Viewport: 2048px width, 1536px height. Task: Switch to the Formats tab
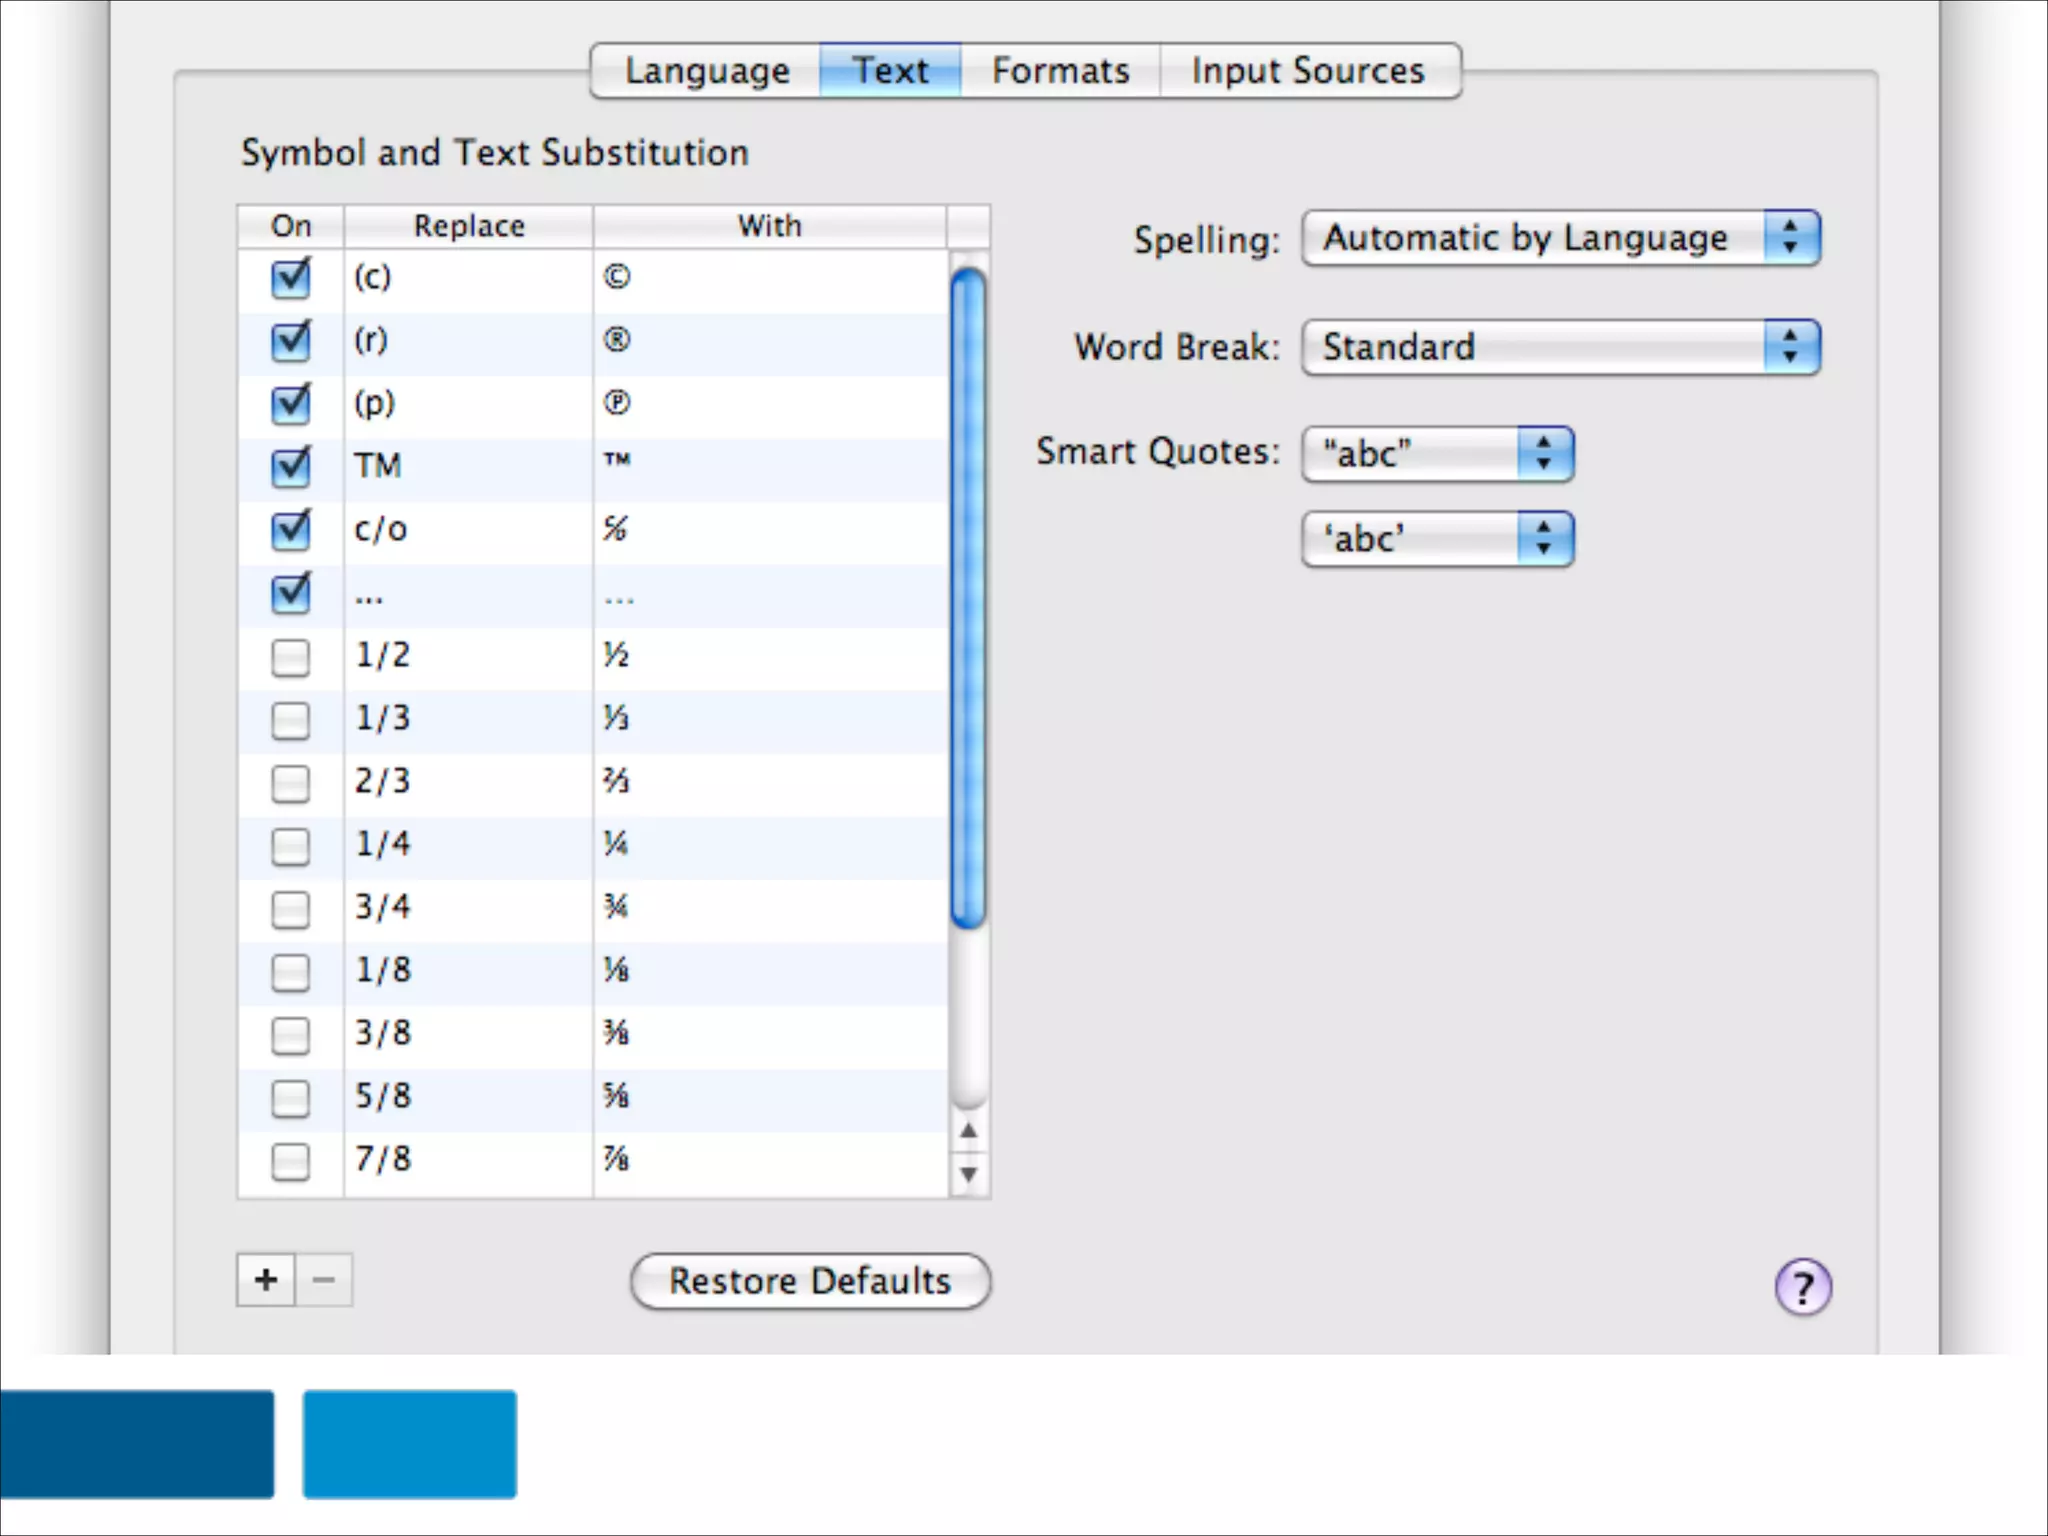(1060, 71)
